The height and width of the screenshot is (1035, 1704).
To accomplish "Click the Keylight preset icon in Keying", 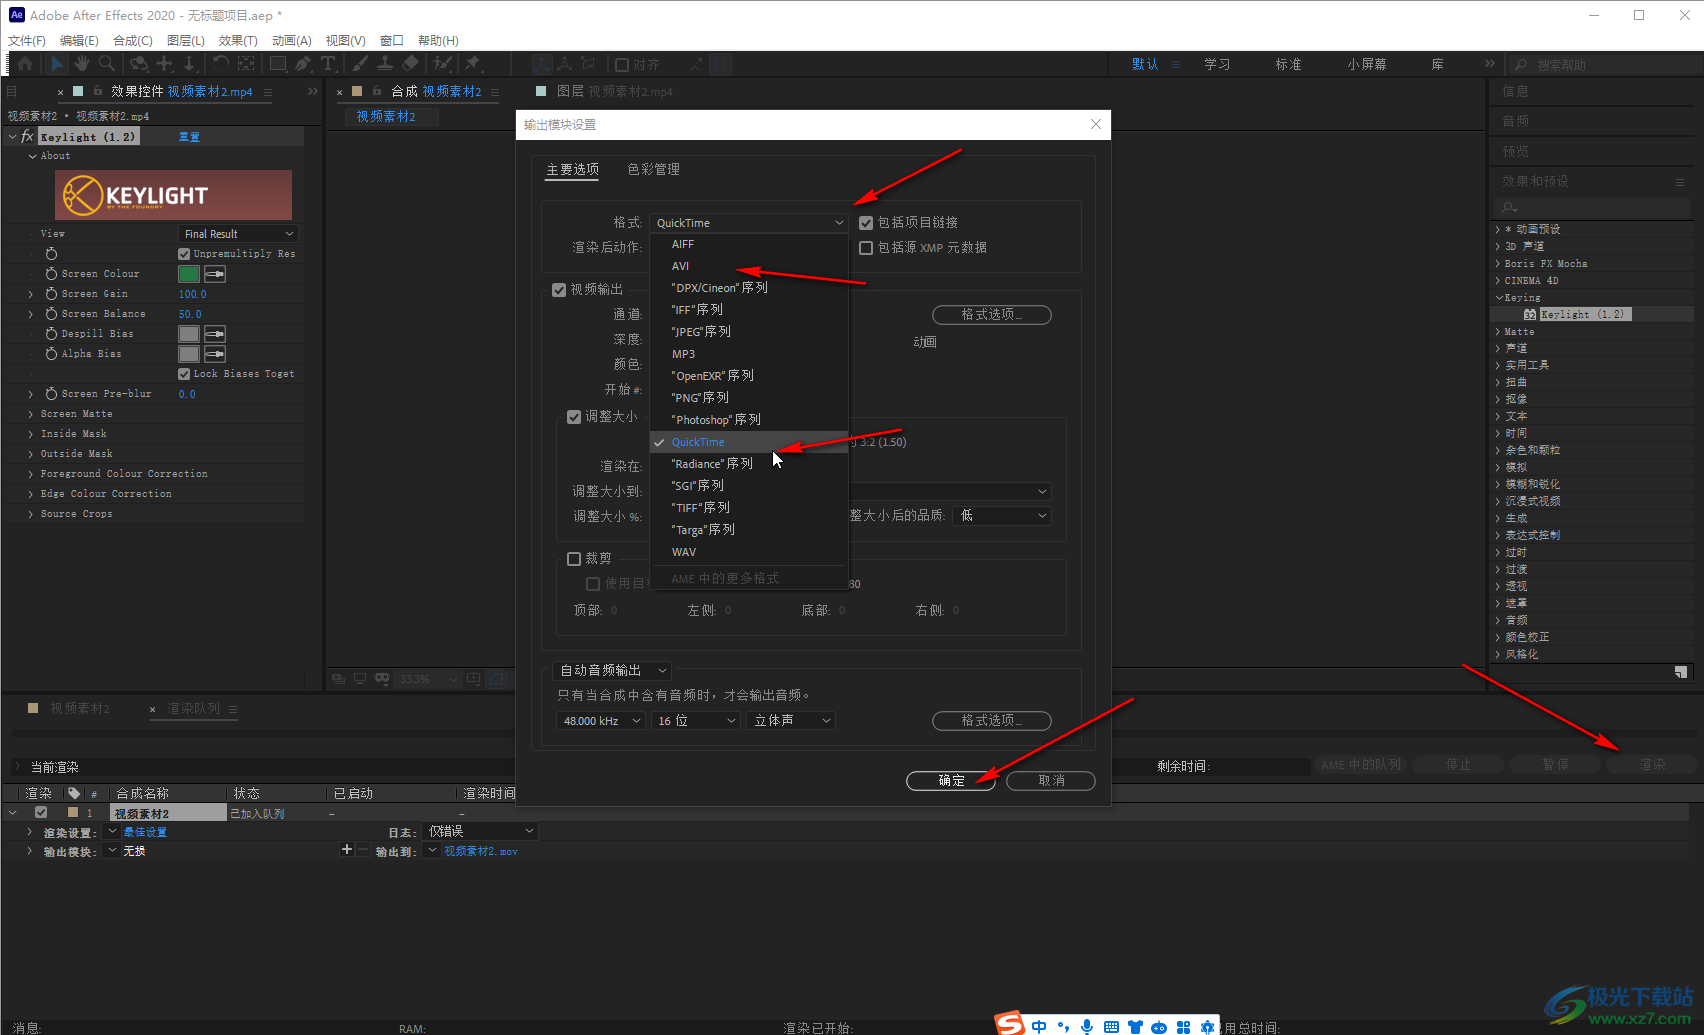I will [x=1530, y=314].
